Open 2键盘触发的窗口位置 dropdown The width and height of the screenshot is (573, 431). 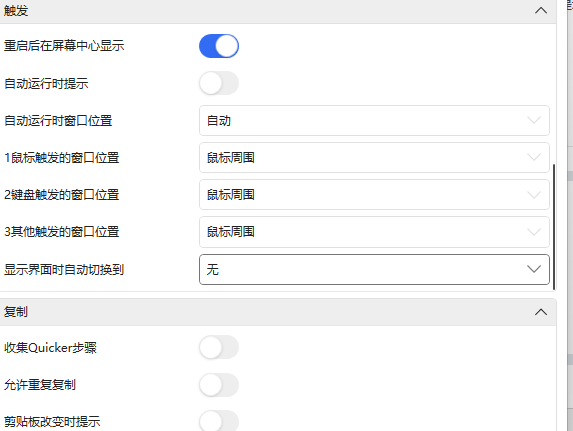(x=374, y=194)
